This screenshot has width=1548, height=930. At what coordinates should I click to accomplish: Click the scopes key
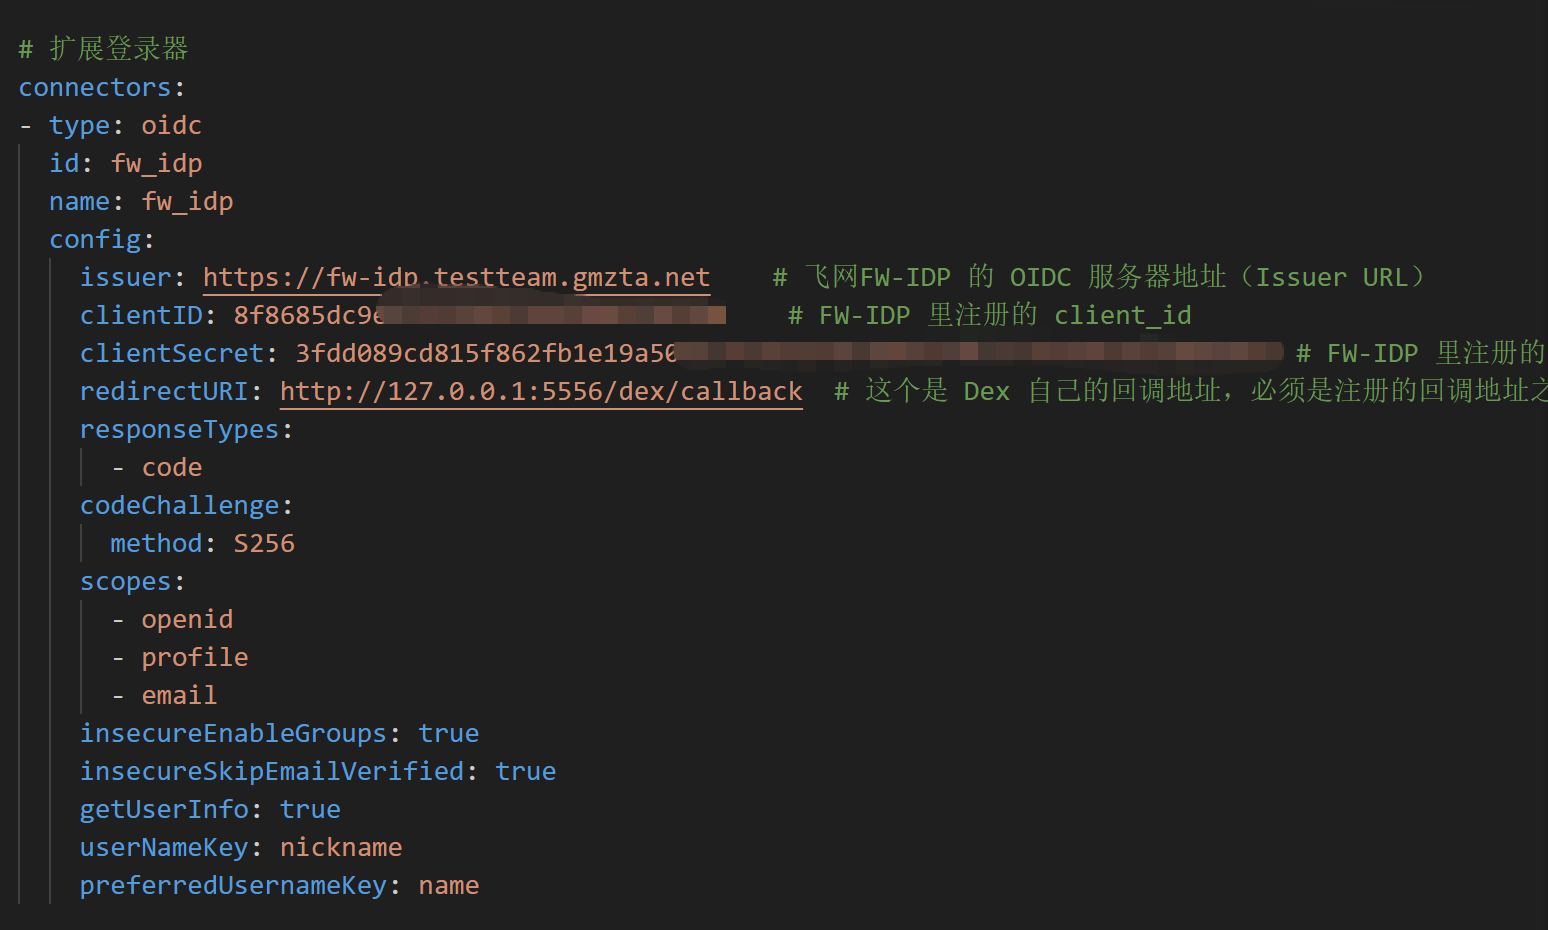point(126,581)
